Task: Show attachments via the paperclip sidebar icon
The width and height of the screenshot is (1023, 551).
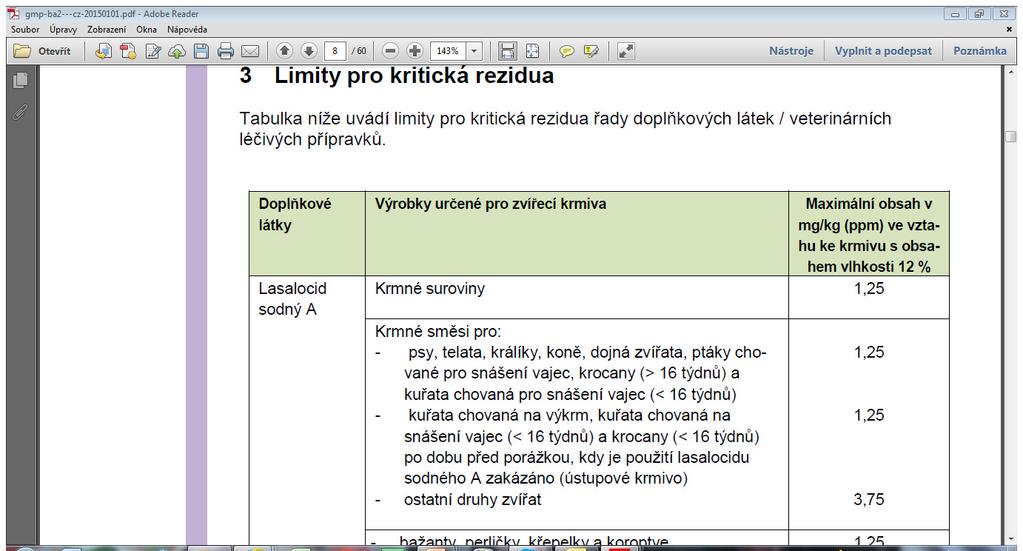Action: coord(20,112)
